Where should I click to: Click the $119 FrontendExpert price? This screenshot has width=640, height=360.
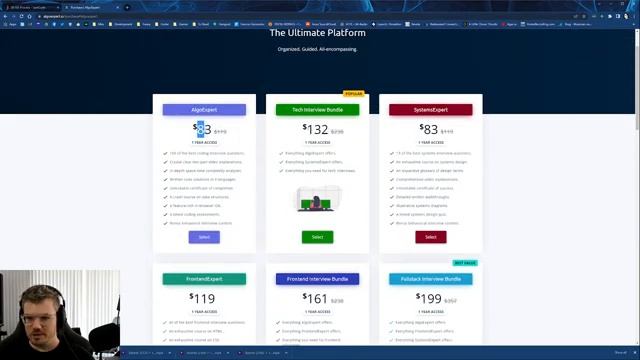(202, 298)
